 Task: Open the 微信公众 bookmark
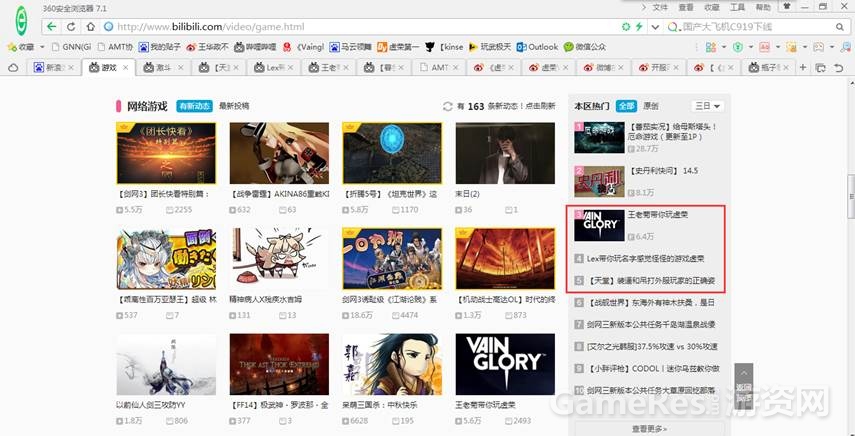click(x=585, y=47)
